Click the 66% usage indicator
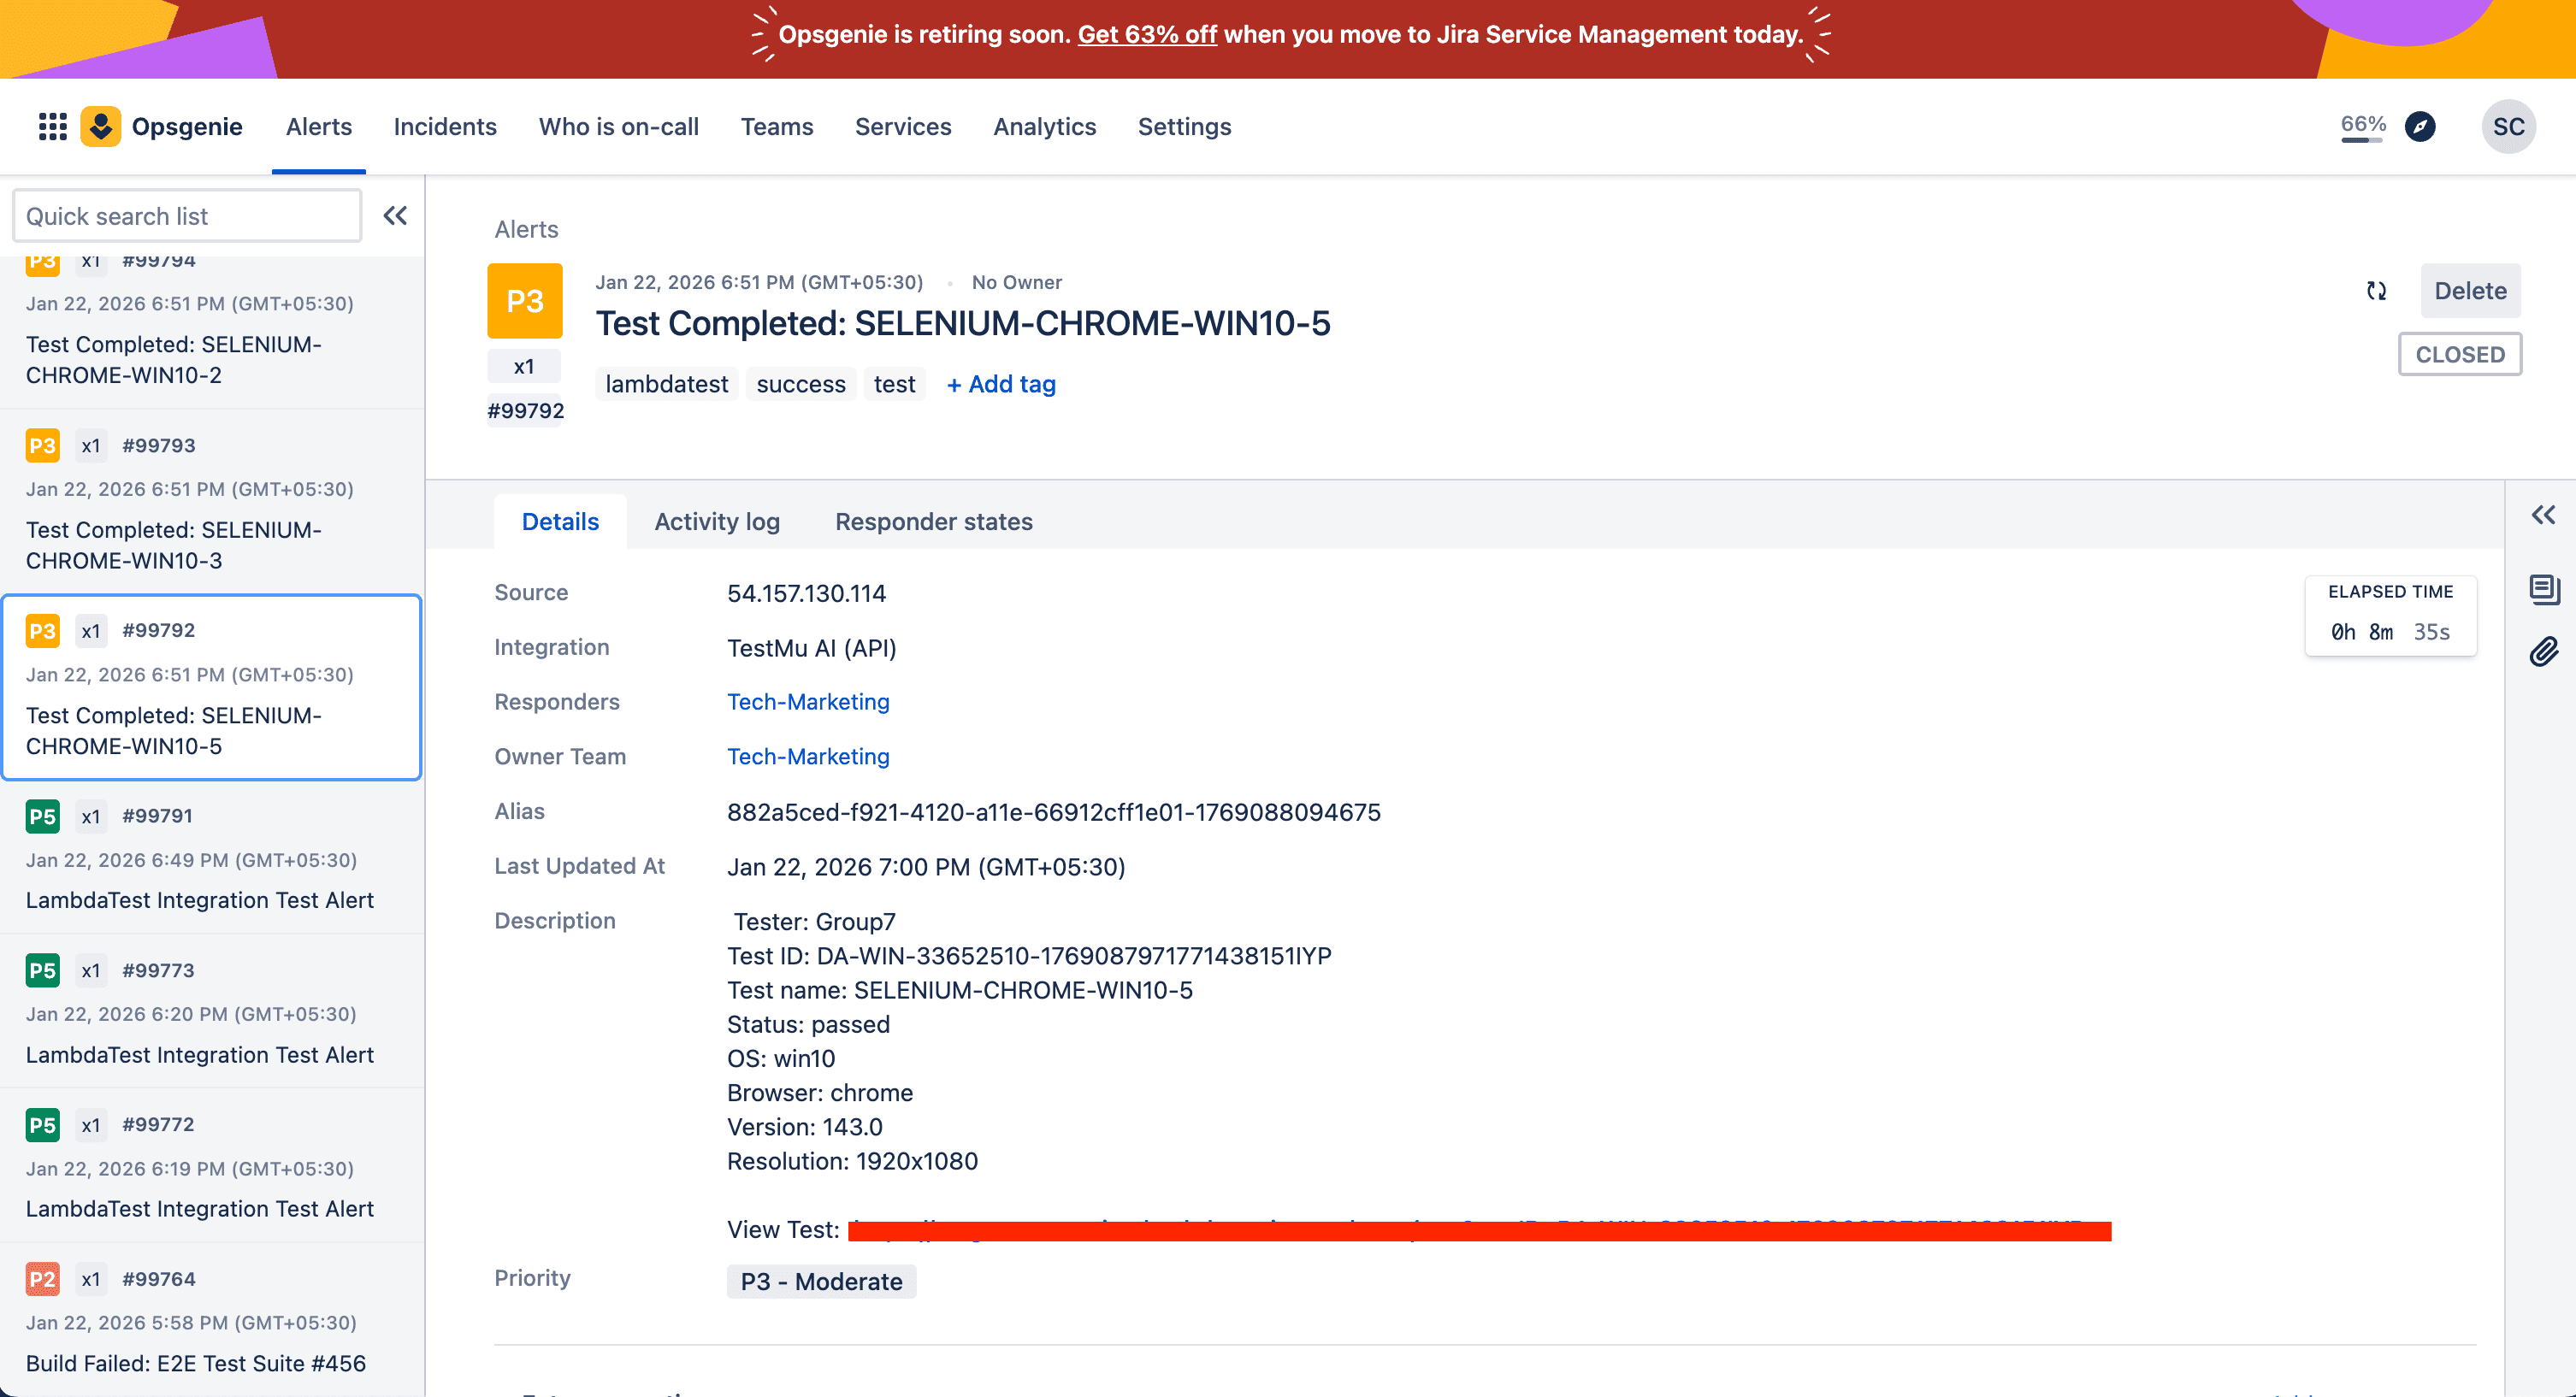Screen dimensions: 2576x1397 (2362, 126)
